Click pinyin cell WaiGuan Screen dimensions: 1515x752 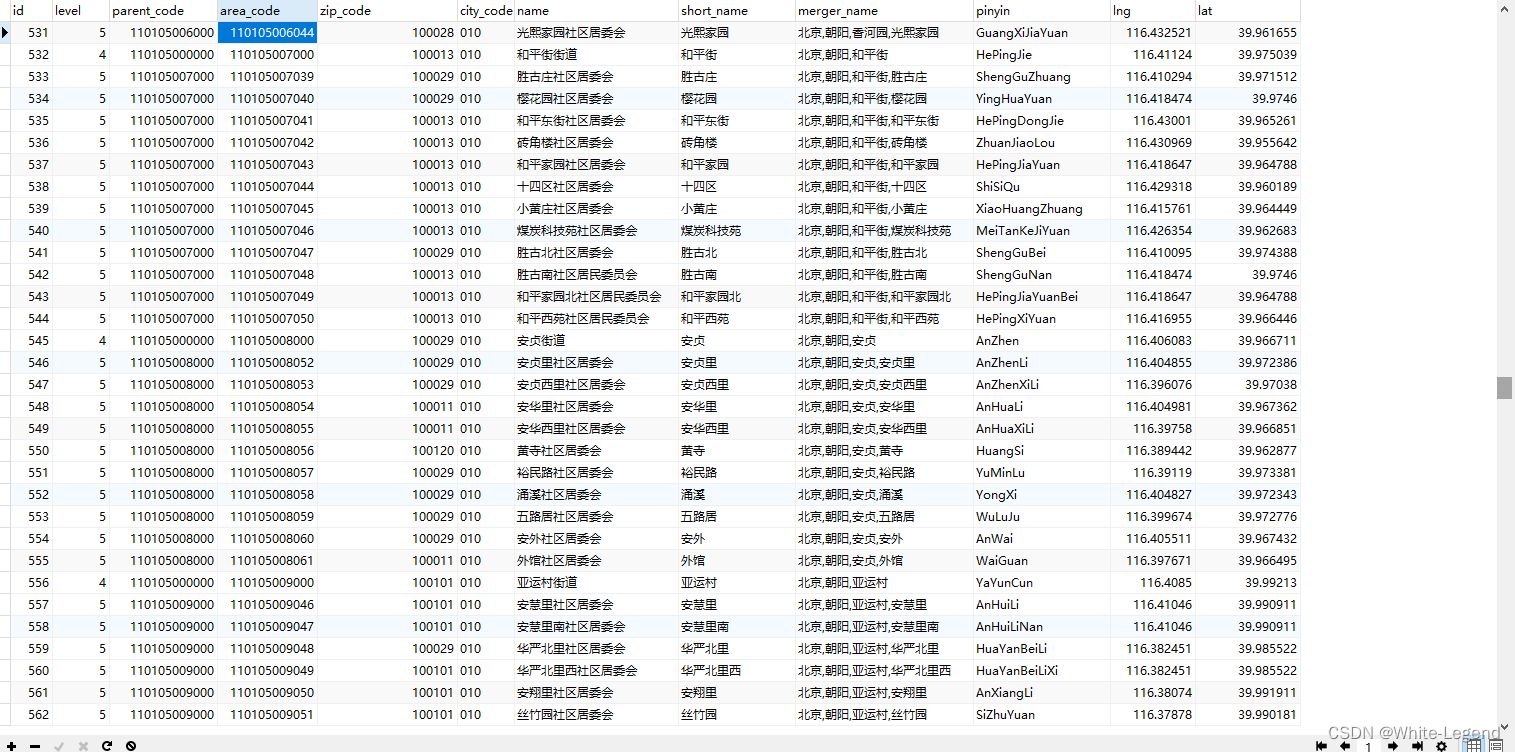[1042, 561]
